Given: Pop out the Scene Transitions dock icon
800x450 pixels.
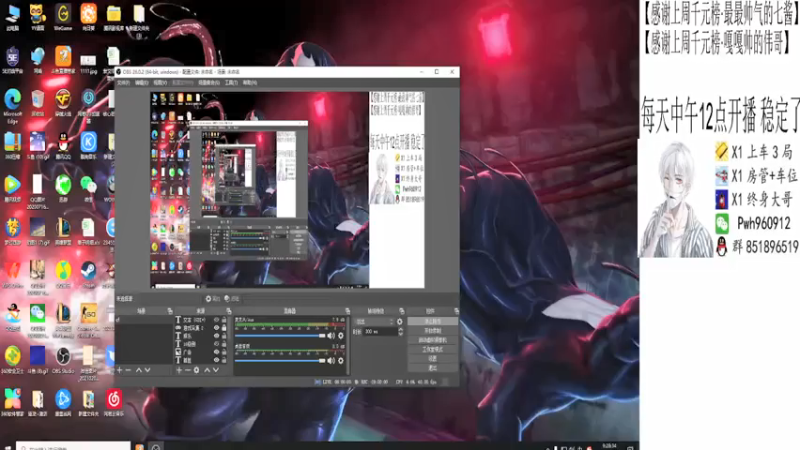Looking at the screenshot, I should tap(402, 311).
